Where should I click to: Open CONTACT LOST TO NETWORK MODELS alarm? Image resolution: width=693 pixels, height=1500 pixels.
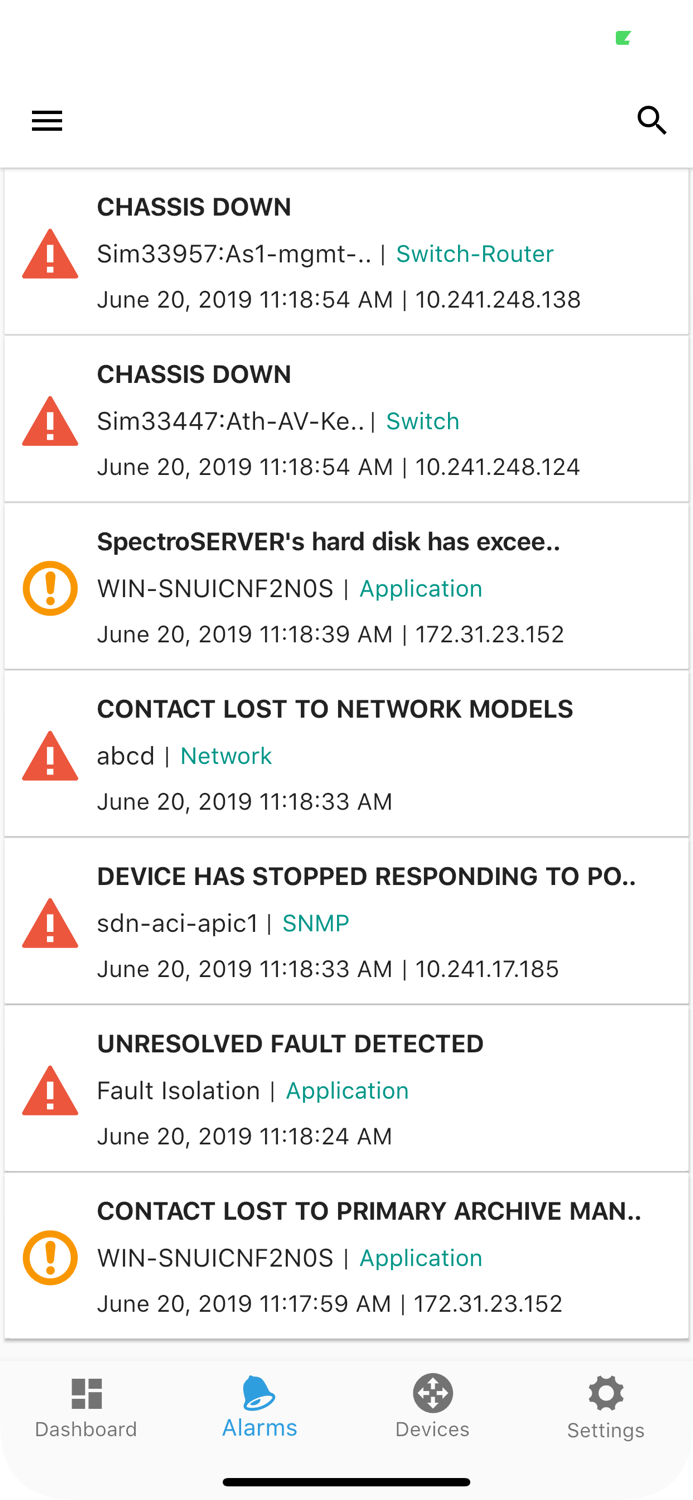point(335,709)
